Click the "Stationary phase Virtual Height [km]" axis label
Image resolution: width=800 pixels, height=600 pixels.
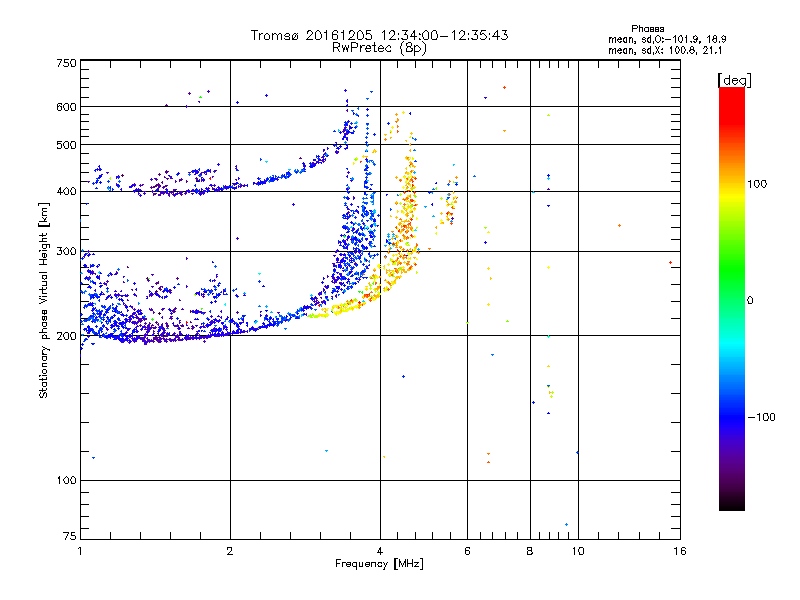click(44, 300)
